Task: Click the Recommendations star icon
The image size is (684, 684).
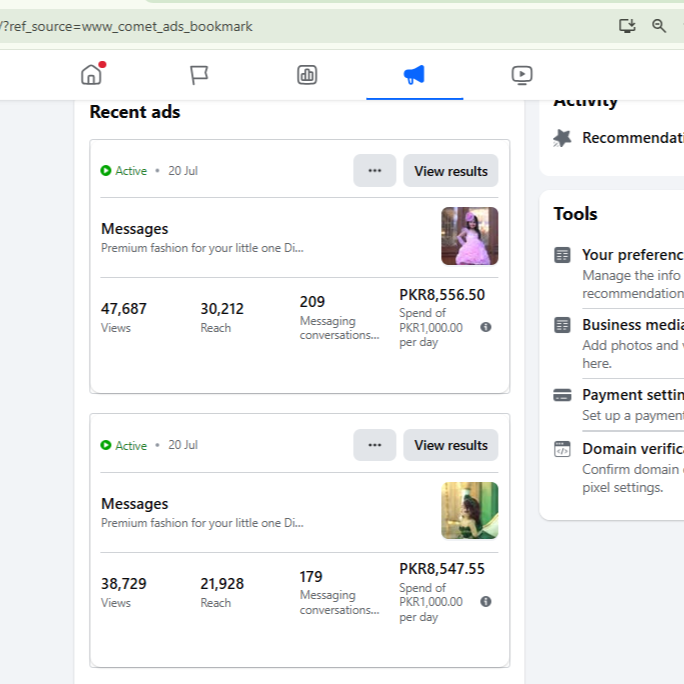Action: point(563,138)
